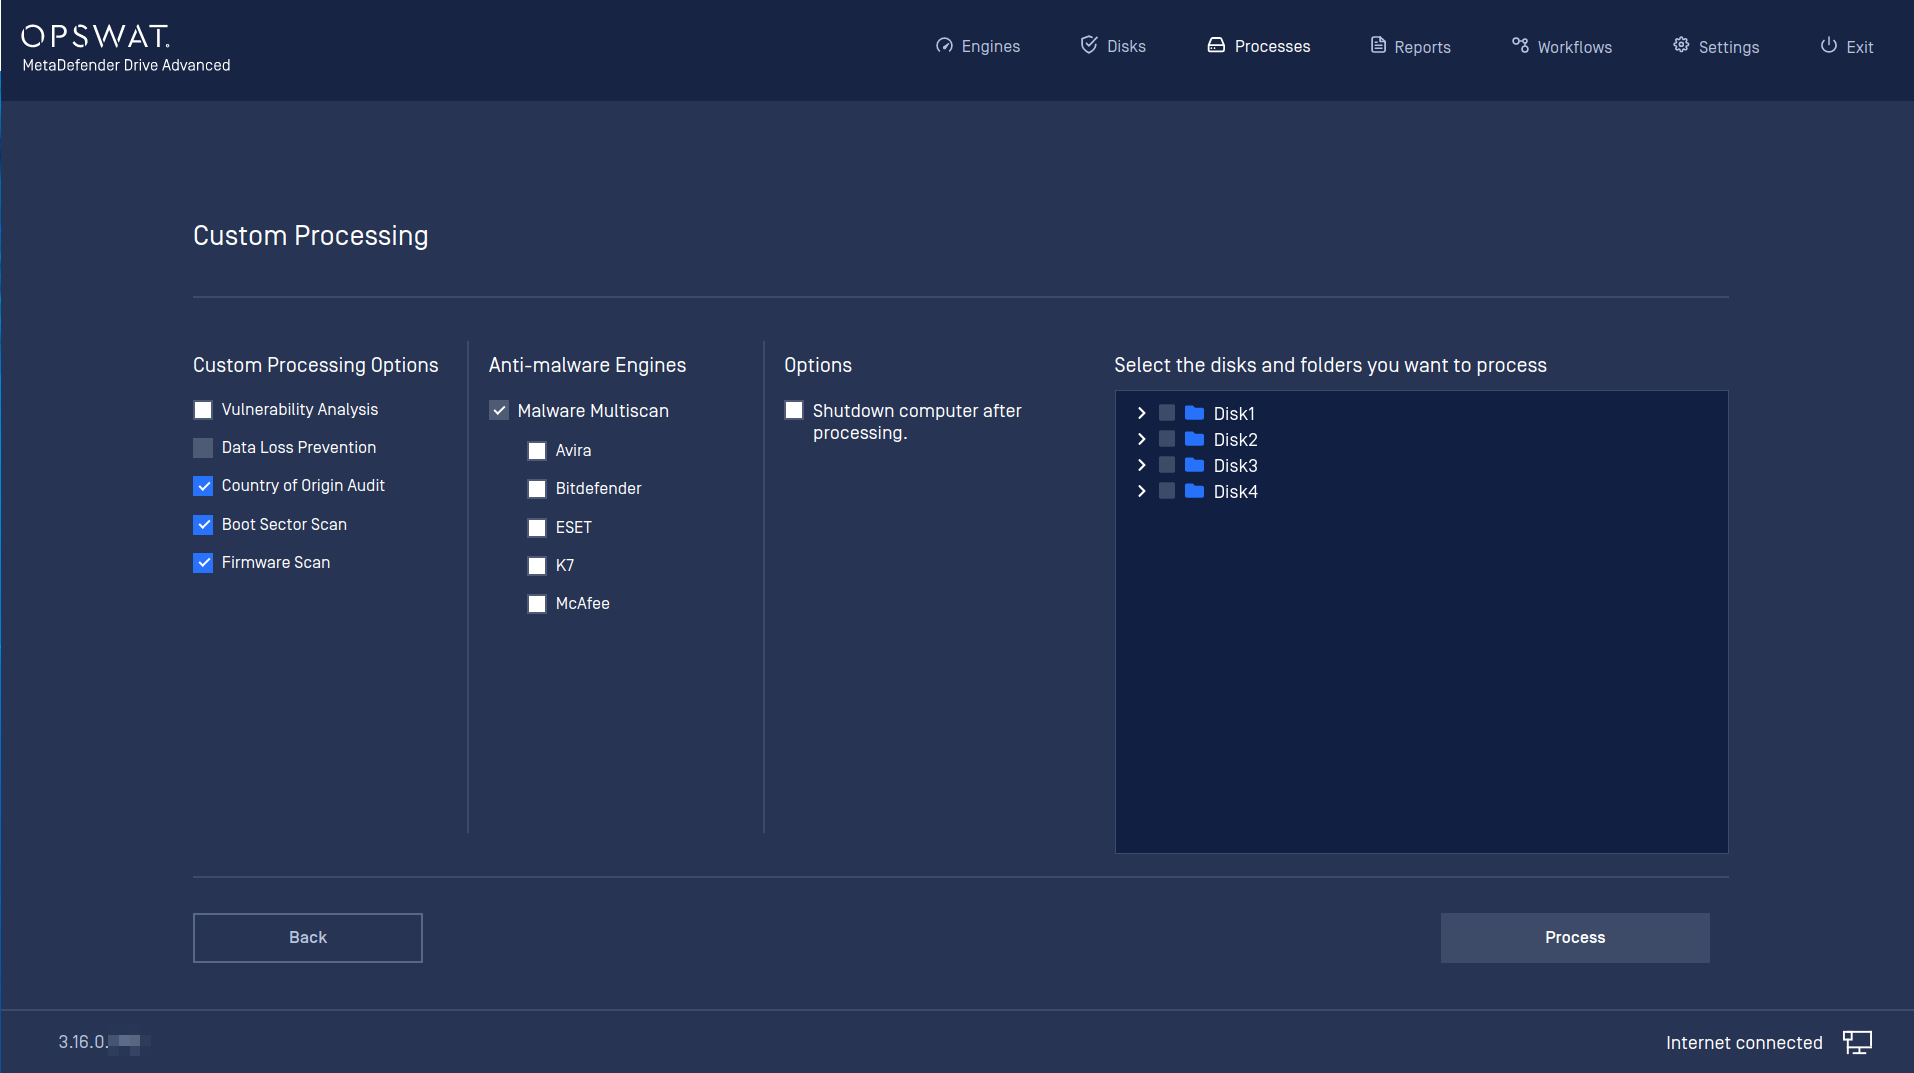This screenshot has height=1073, width=1914.
Task: Click Exit in top navigation
Action: coord(1846,46)
